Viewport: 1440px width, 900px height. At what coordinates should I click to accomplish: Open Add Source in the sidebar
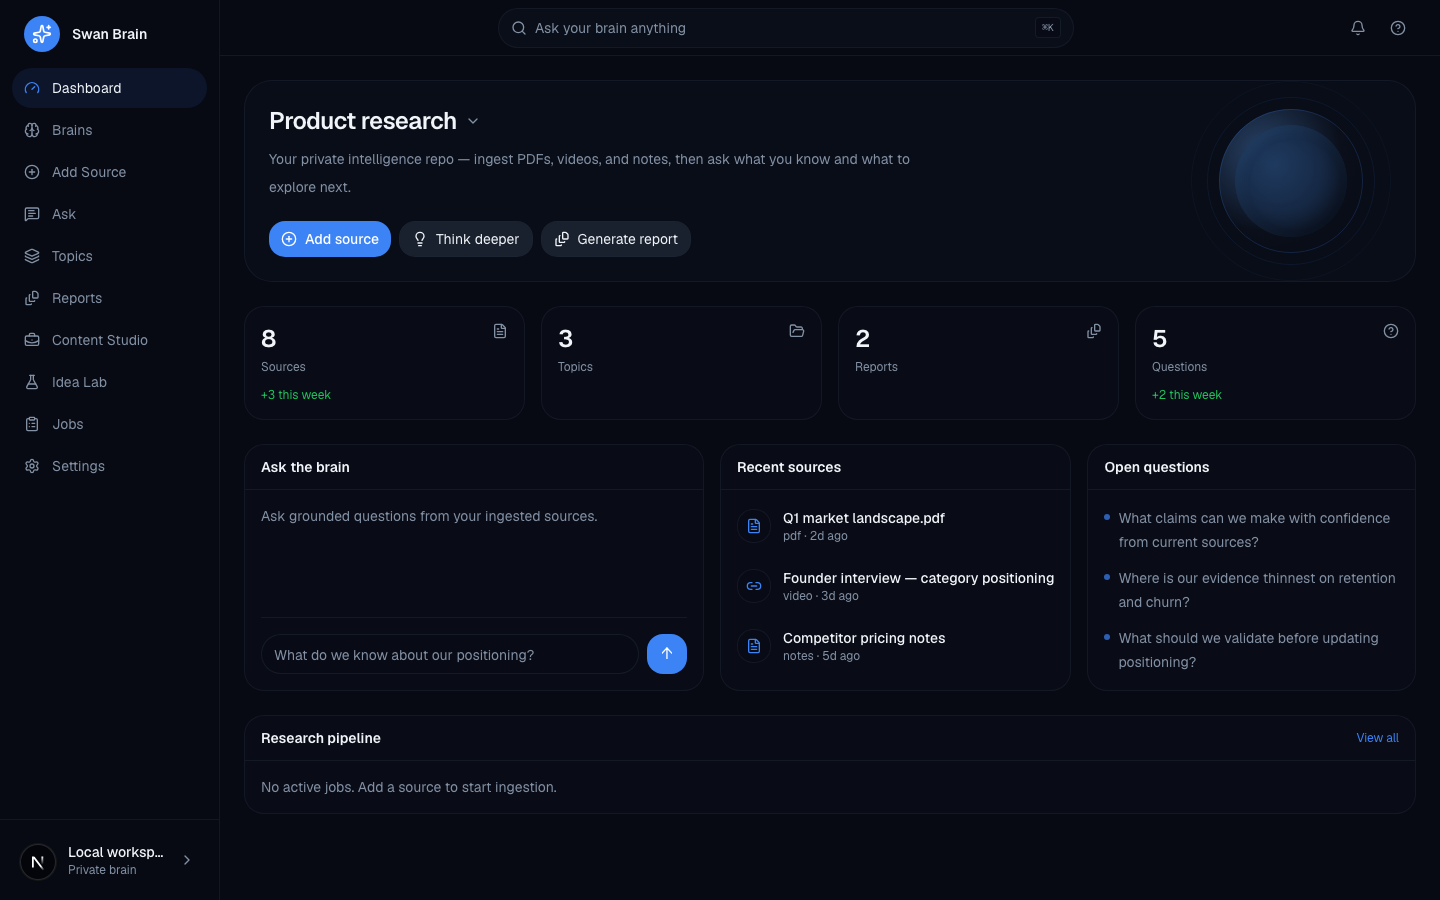(109, 172)
